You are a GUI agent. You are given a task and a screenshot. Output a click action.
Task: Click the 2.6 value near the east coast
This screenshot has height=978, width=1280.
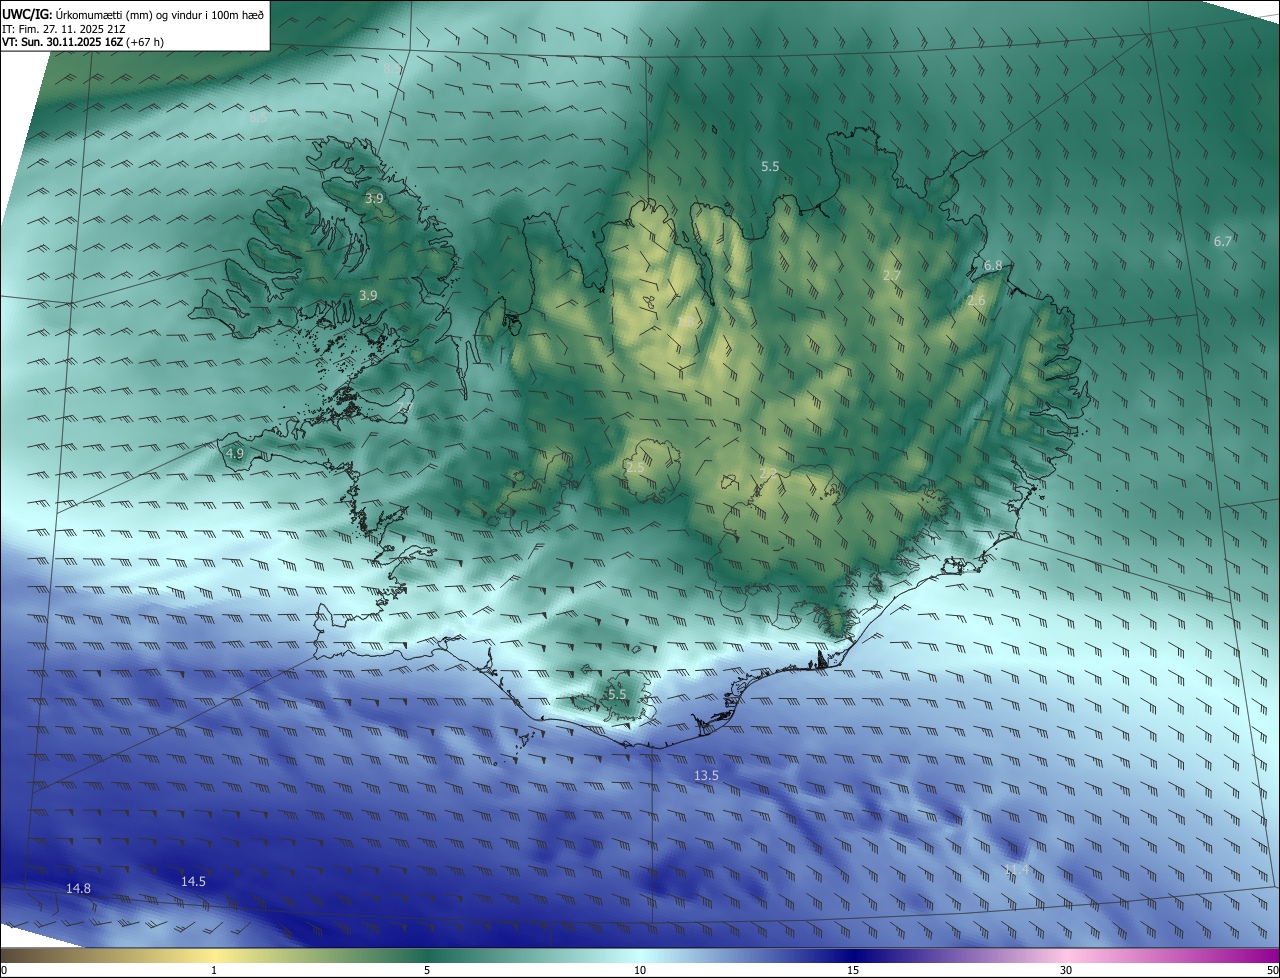pyautogui.click(x=976, y=300)
